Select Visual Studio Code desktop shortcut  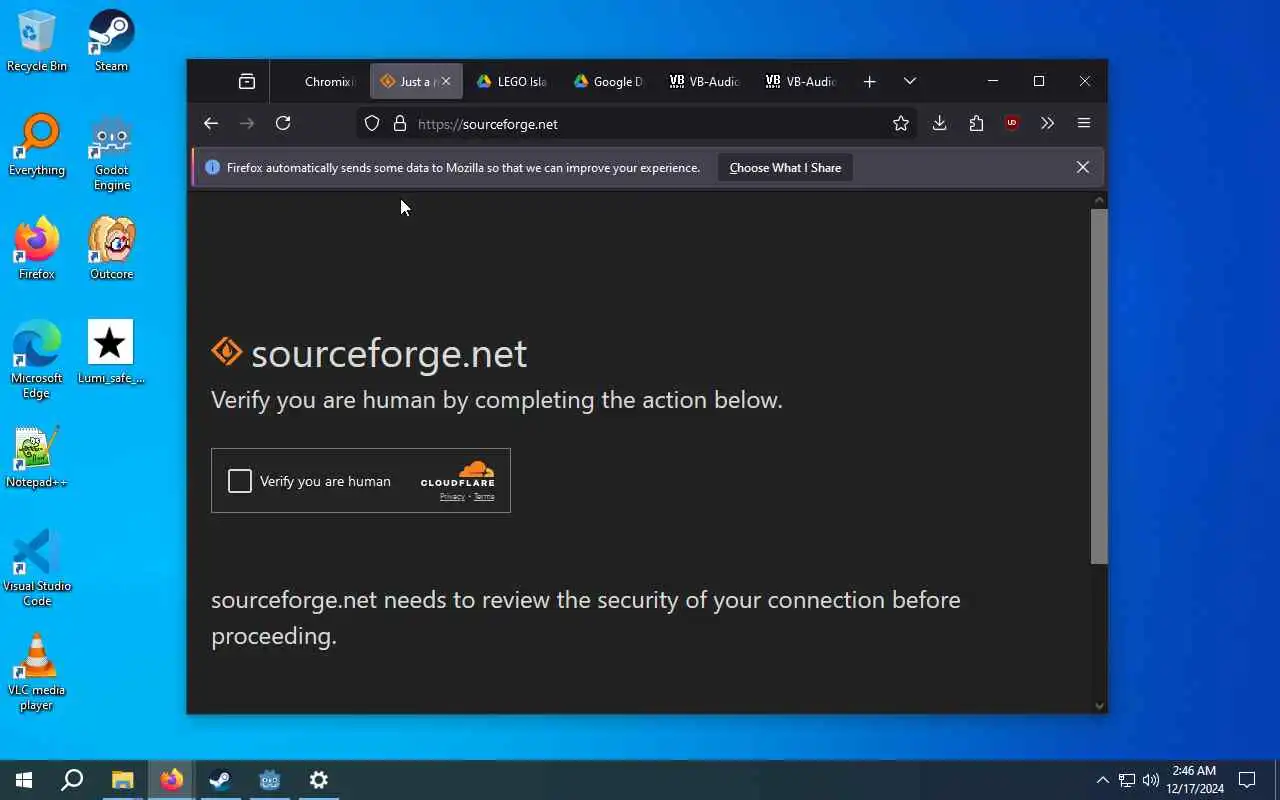coord(37,568)
